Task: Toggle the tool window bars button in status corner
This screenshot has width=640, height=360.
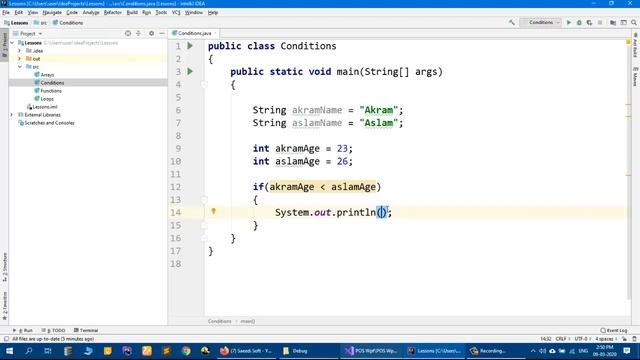Action: tap(6, 339)
